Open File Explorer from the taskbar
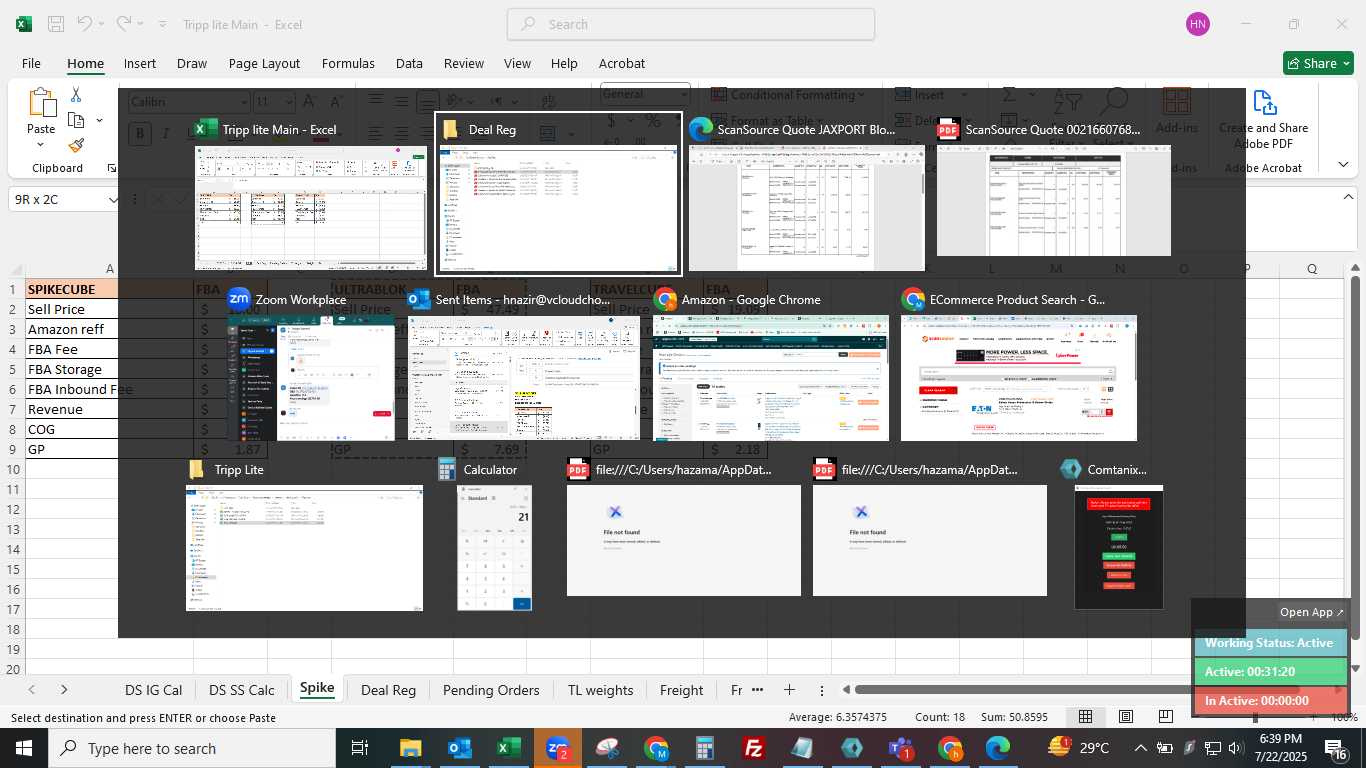 pos(410,748)
